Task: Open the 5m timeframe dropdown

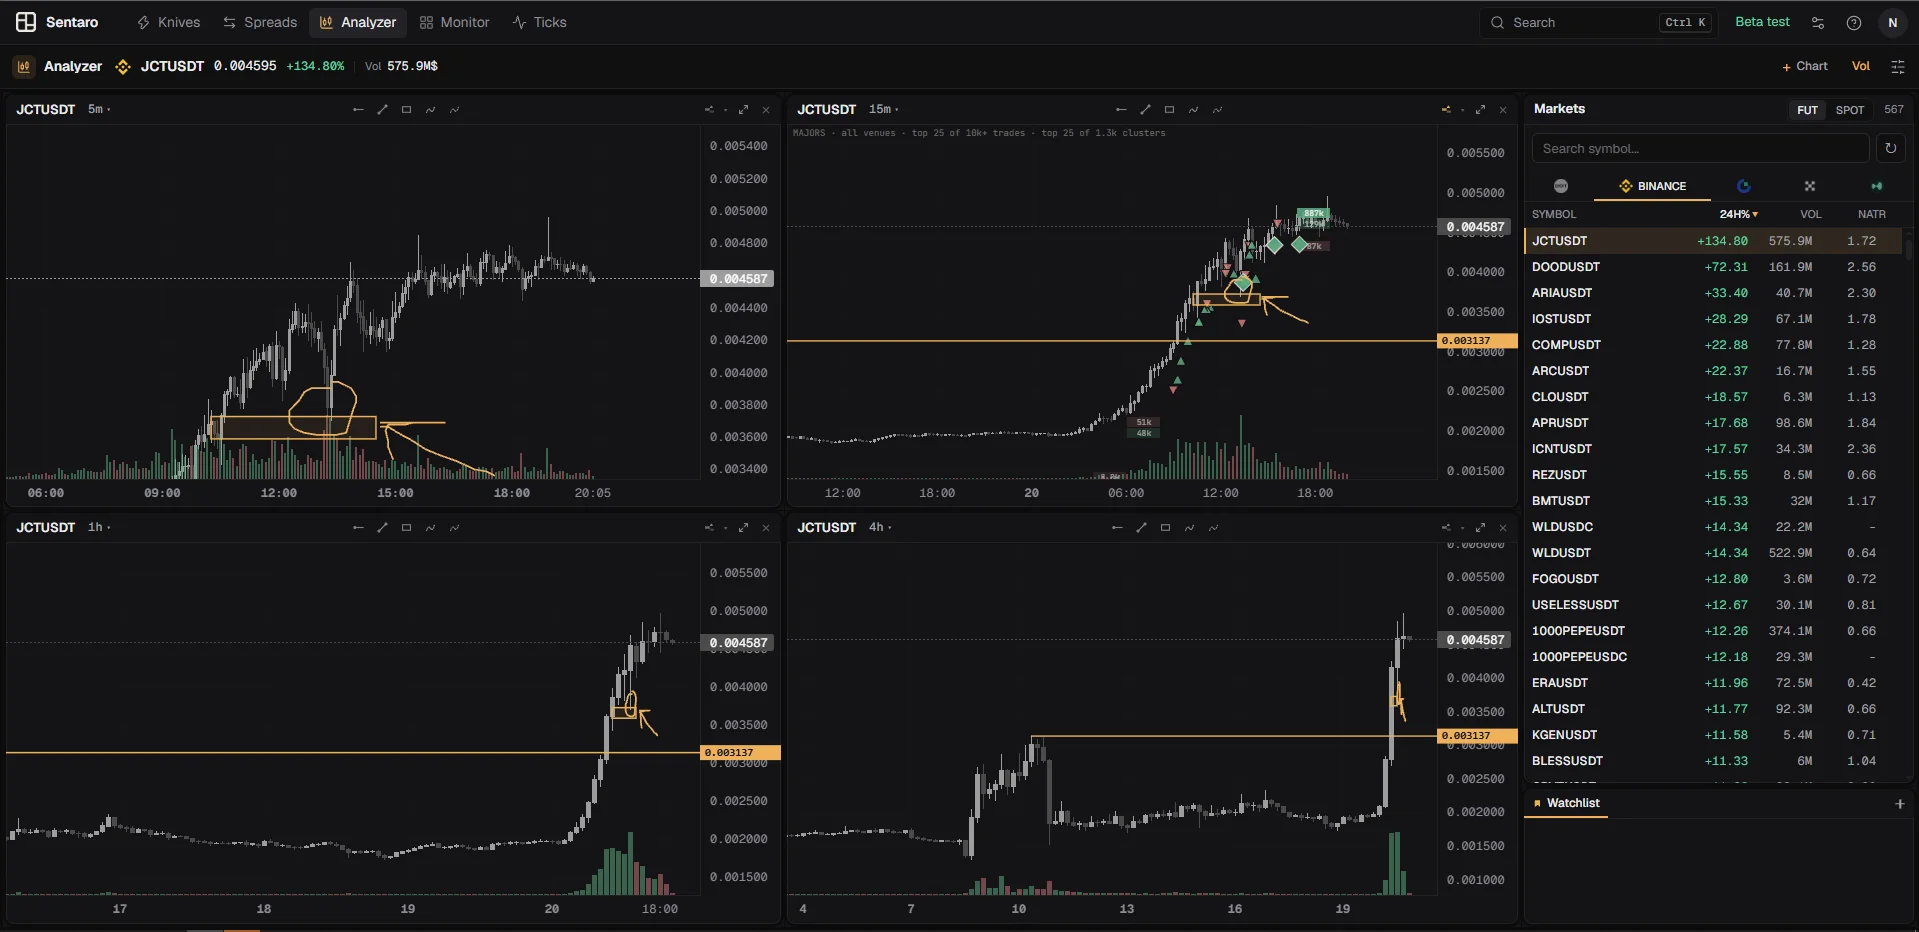Action: tap(99, 109)
